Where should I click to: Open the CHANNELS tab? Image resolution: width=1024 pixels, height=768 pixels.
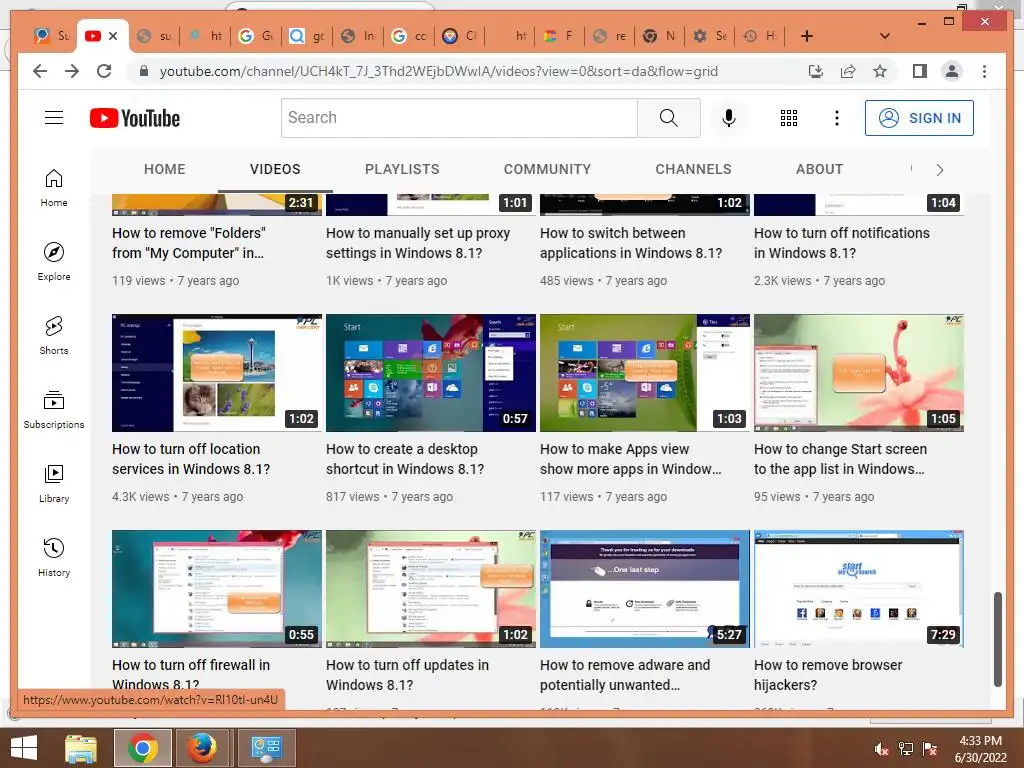coord(693,169)
